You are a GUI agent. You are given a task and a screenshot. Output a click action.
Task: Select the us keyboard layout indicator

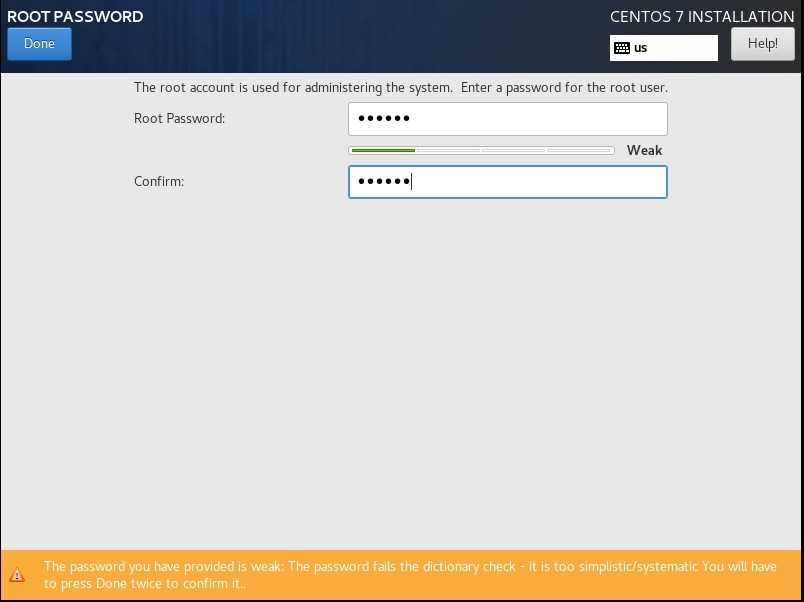coord(664,48)
